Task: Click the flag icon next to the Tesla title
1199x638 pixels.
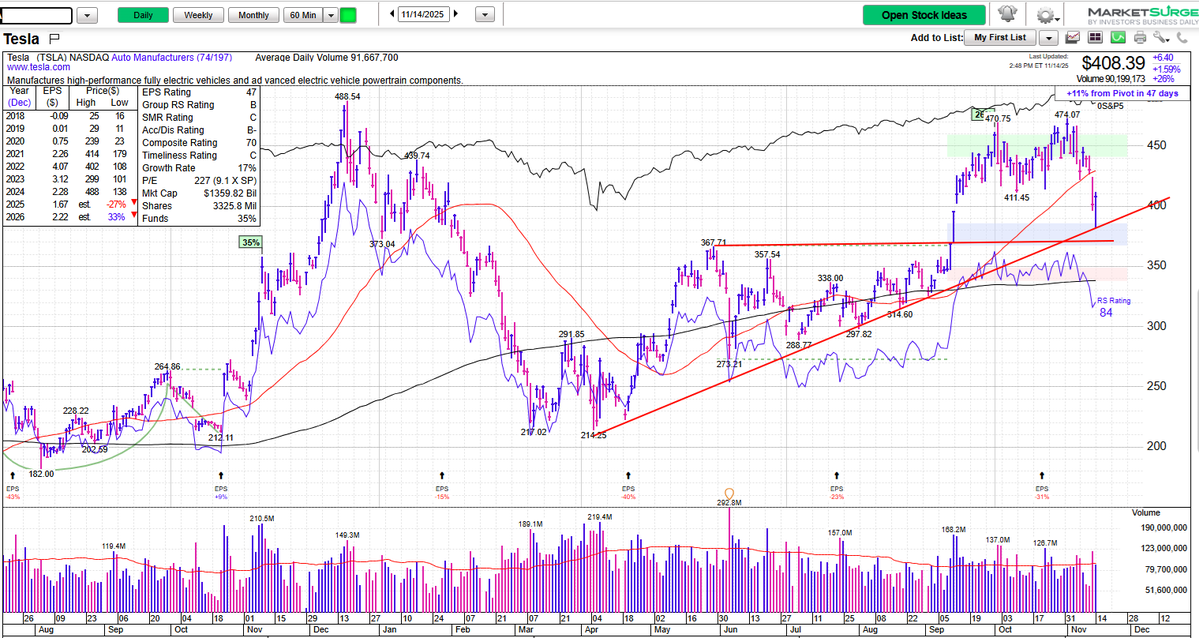Action: tap(53, 38)
